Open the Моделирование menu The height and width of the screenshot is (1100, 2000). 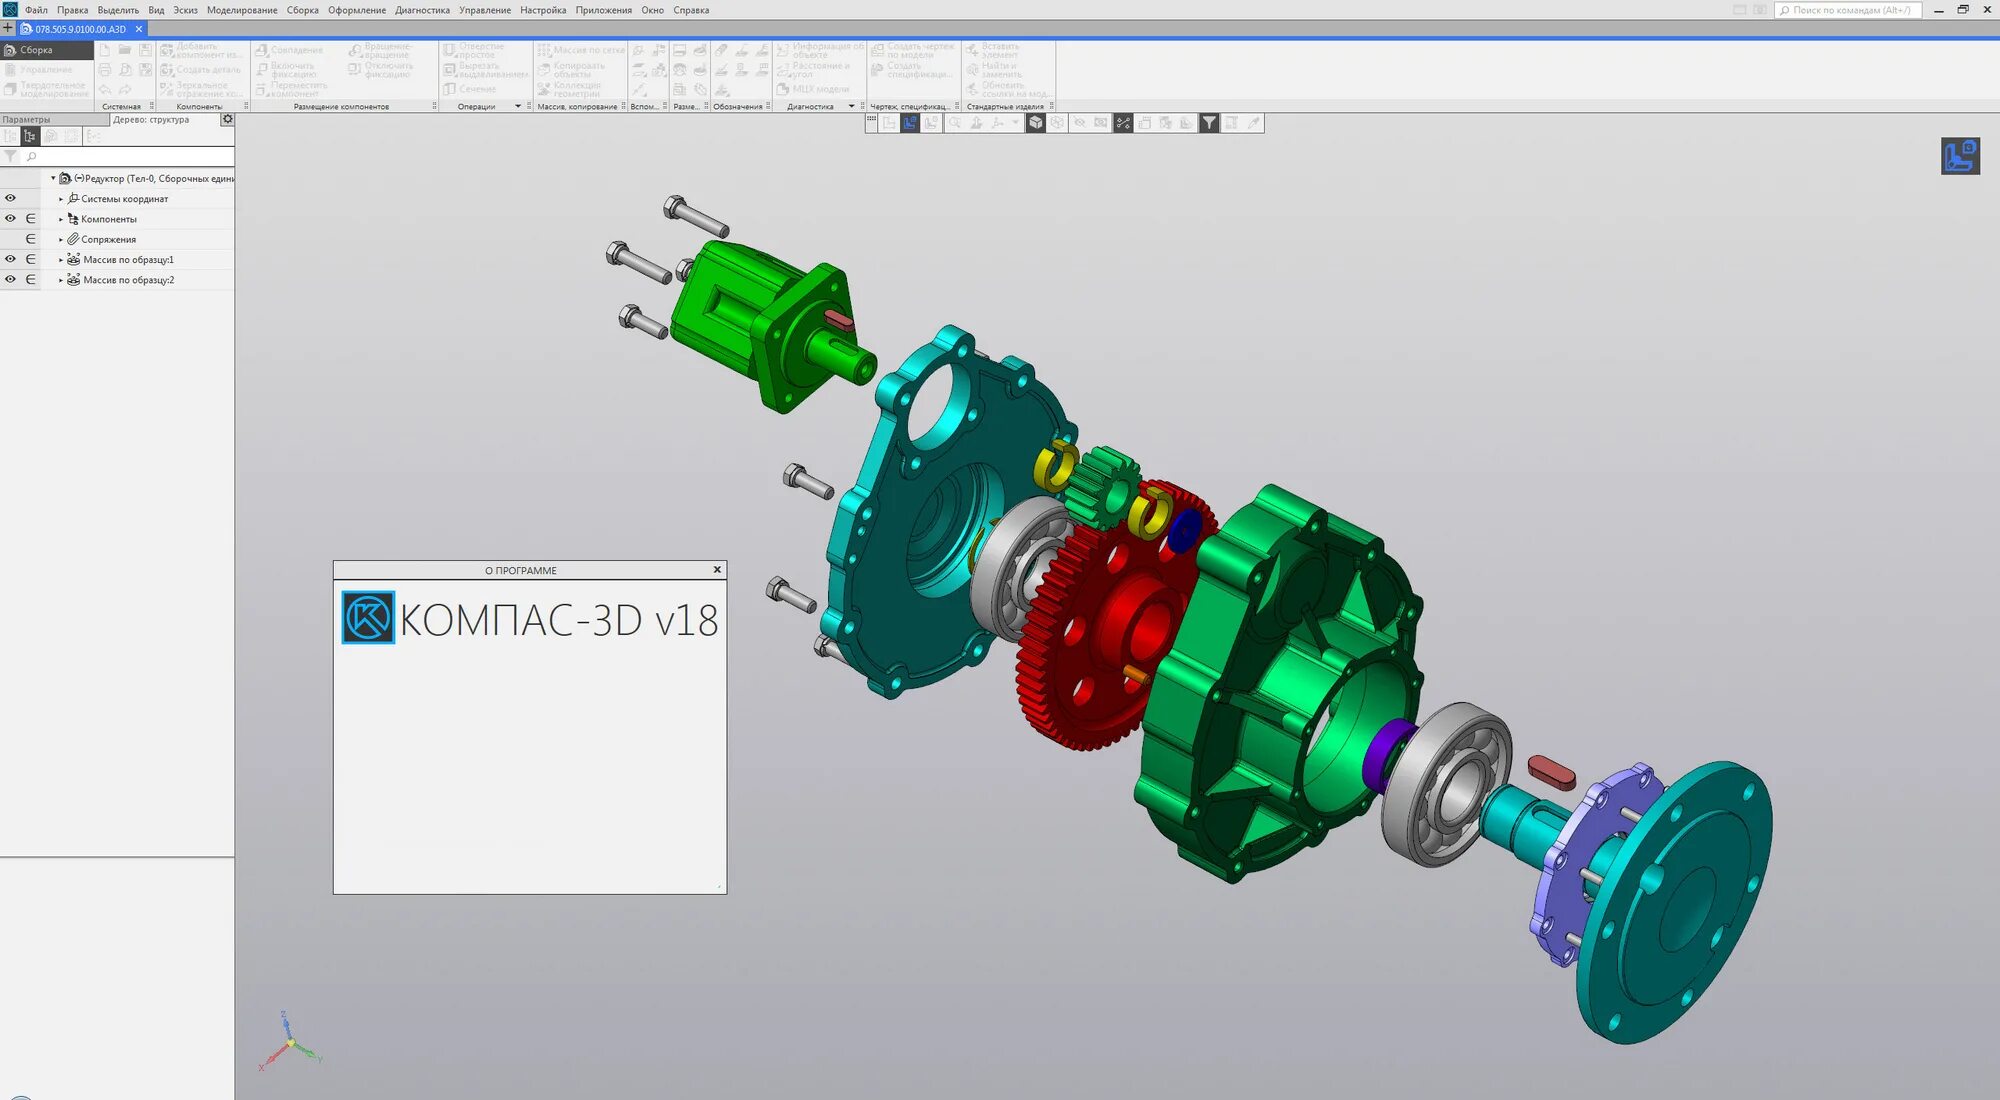(x=242, y=10)
